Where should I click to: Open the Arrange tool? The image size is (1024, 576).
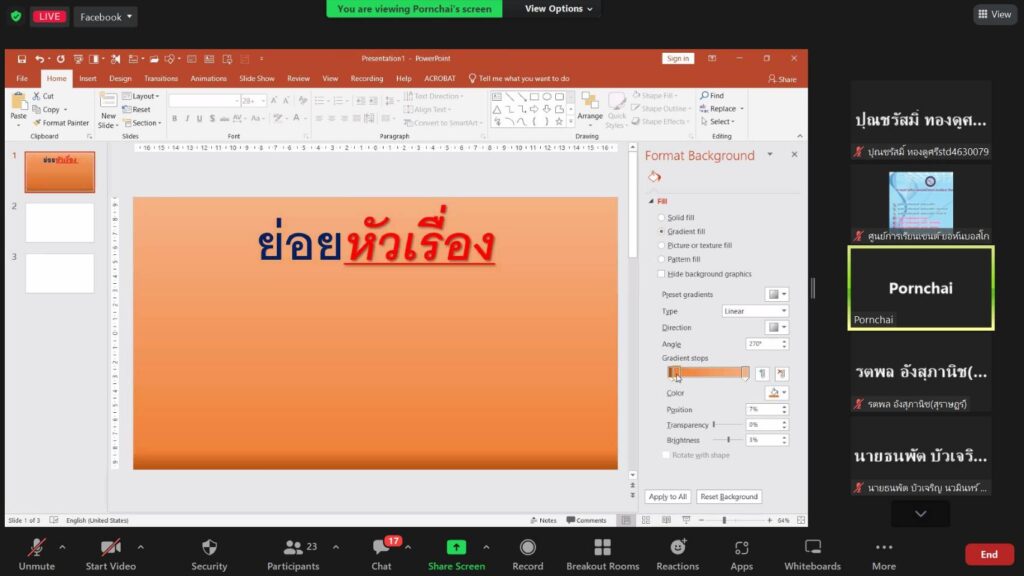click(590, 106)
